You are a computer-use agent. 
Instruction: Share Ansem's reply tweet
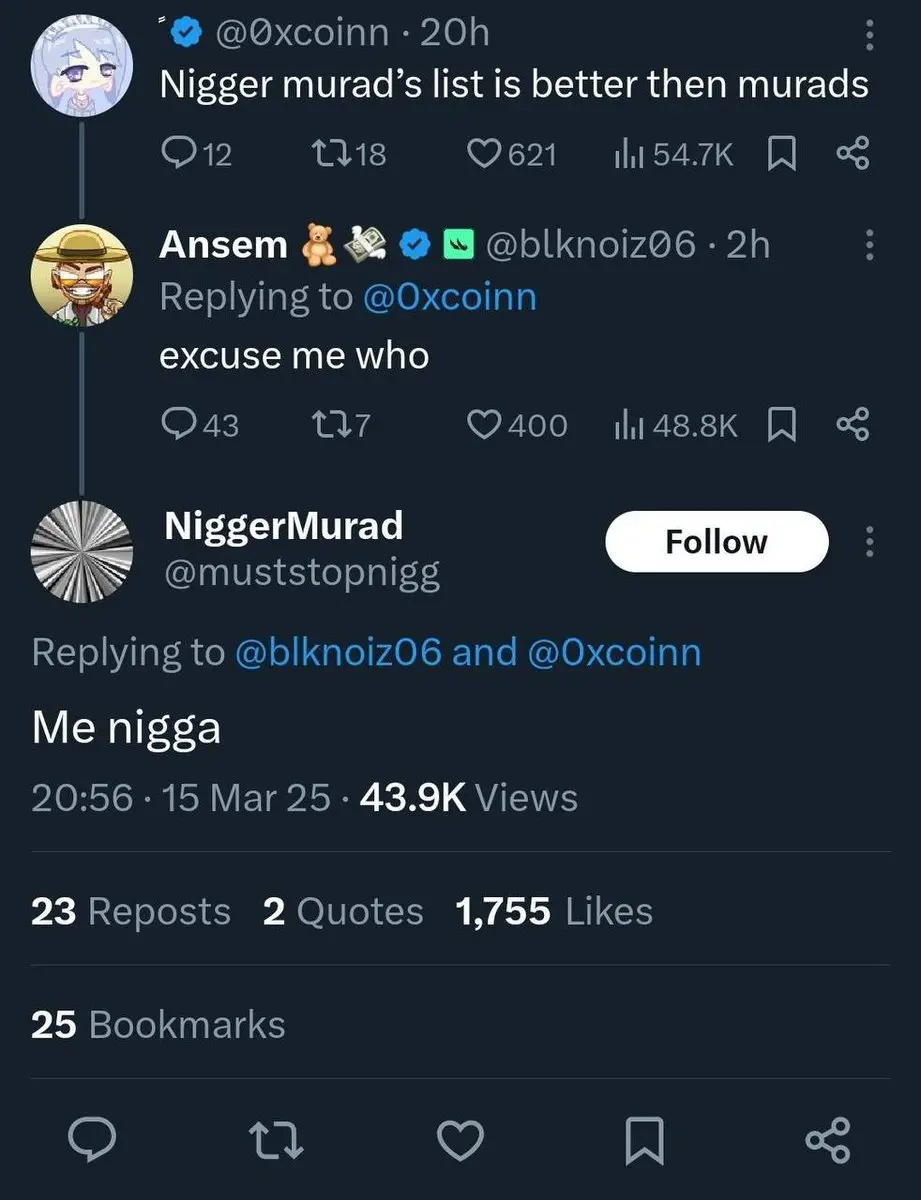pos(852,425)
